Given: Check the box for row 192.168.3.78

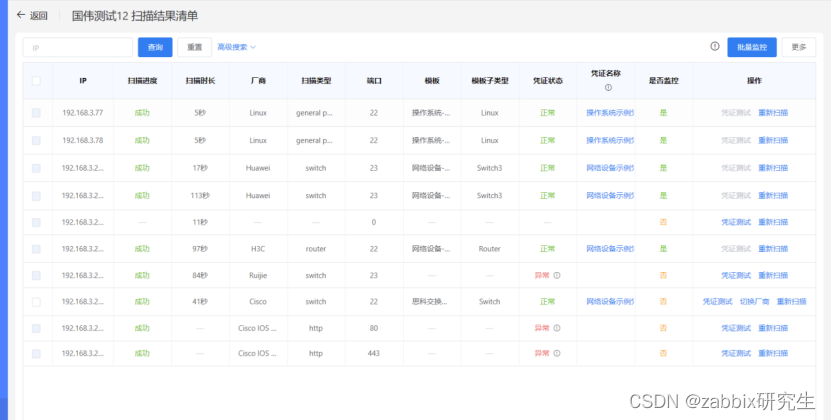Looking at the screenshot, I should pyautogui.click(x=36, y=141).
